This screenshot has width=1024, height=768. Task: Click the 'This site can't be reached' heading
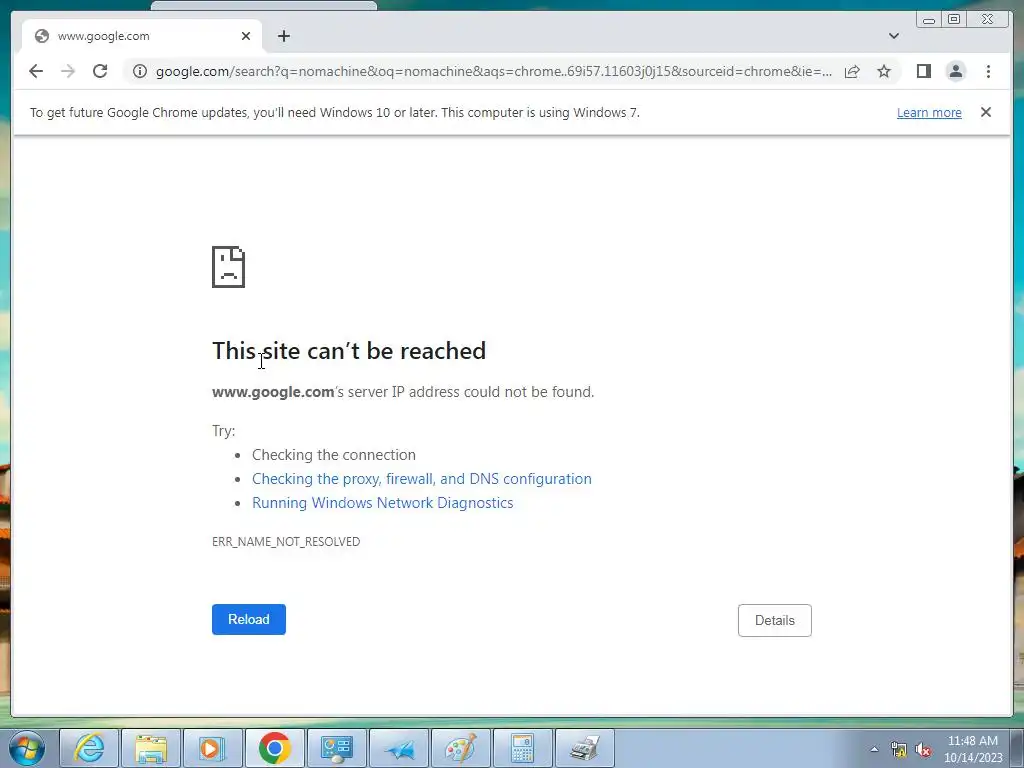pyautogui.click(x=349, y=351)
